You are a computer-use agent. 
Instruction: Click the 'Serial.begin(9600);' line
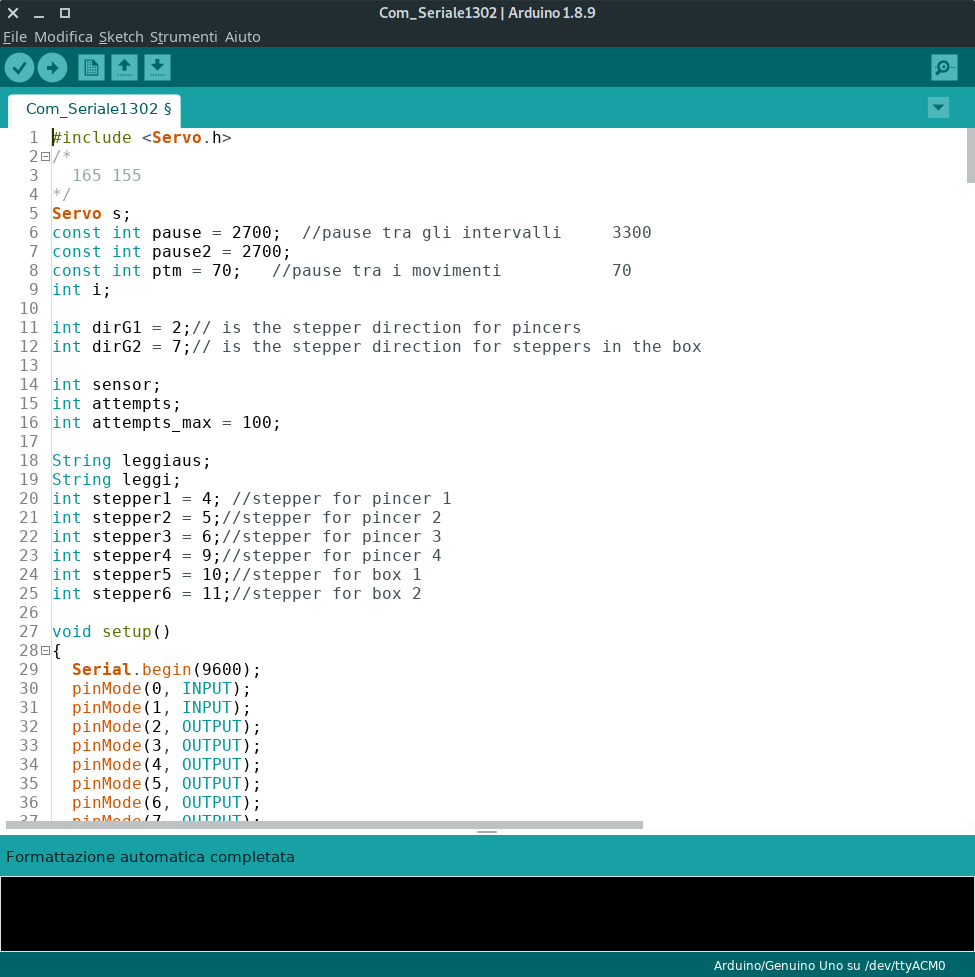[166, 670]
